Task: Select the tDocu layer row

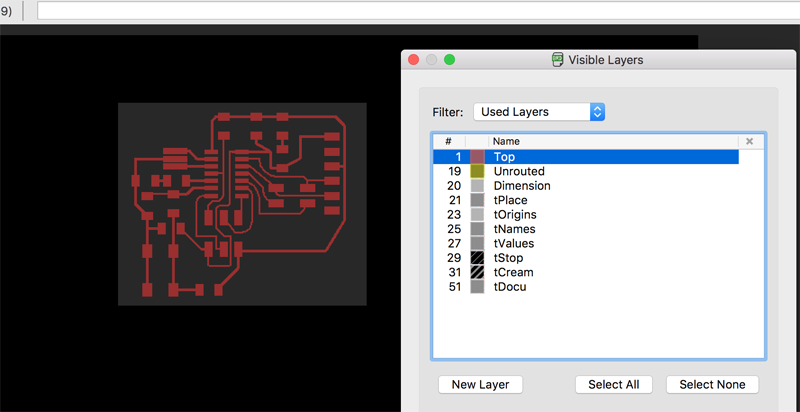Action: (586, 287)
